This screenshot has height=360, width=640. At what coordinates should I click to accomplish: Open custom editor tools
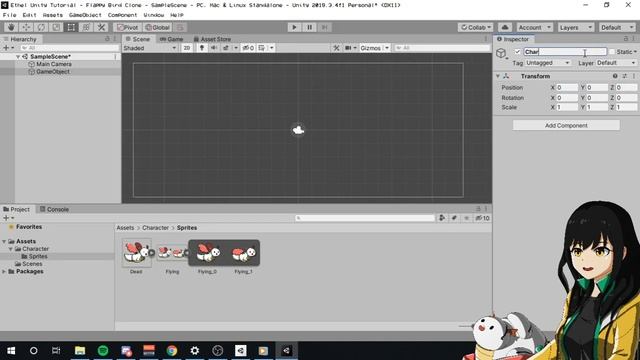102,27
